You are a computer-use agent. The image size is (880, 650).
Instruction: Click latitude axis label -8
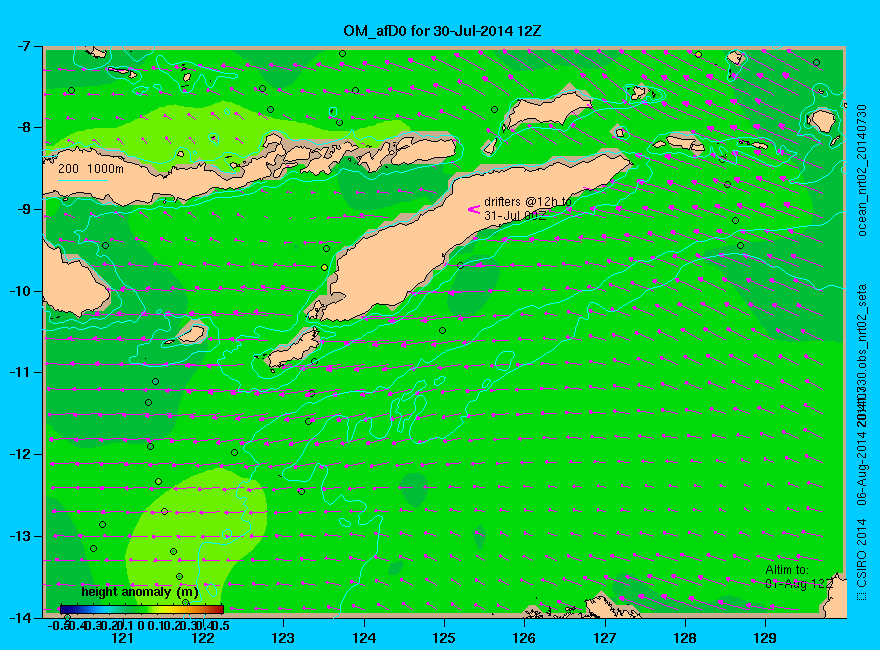pyautogui.click(x=23, y=127)
